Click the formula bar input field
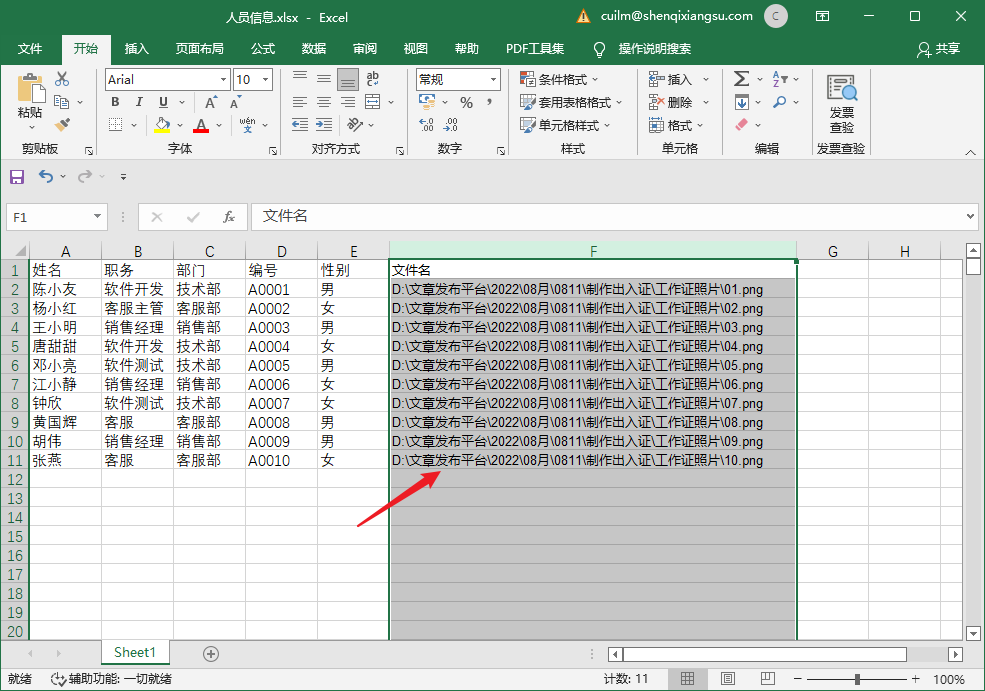 click(608, 217)
